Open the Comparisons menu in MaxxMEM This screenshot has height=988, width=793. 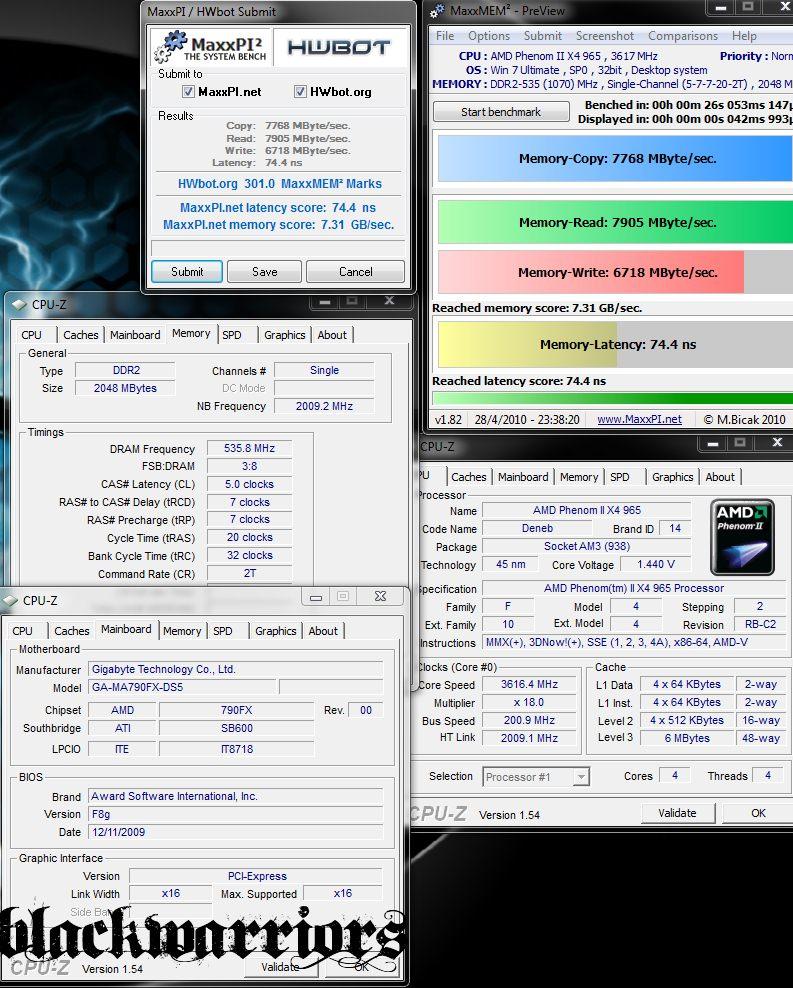pos(683,36)
